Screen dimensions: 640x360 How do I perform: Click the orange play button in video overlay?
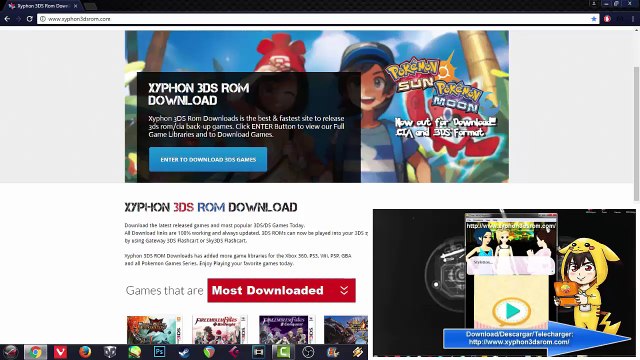[x=511, y=311]
